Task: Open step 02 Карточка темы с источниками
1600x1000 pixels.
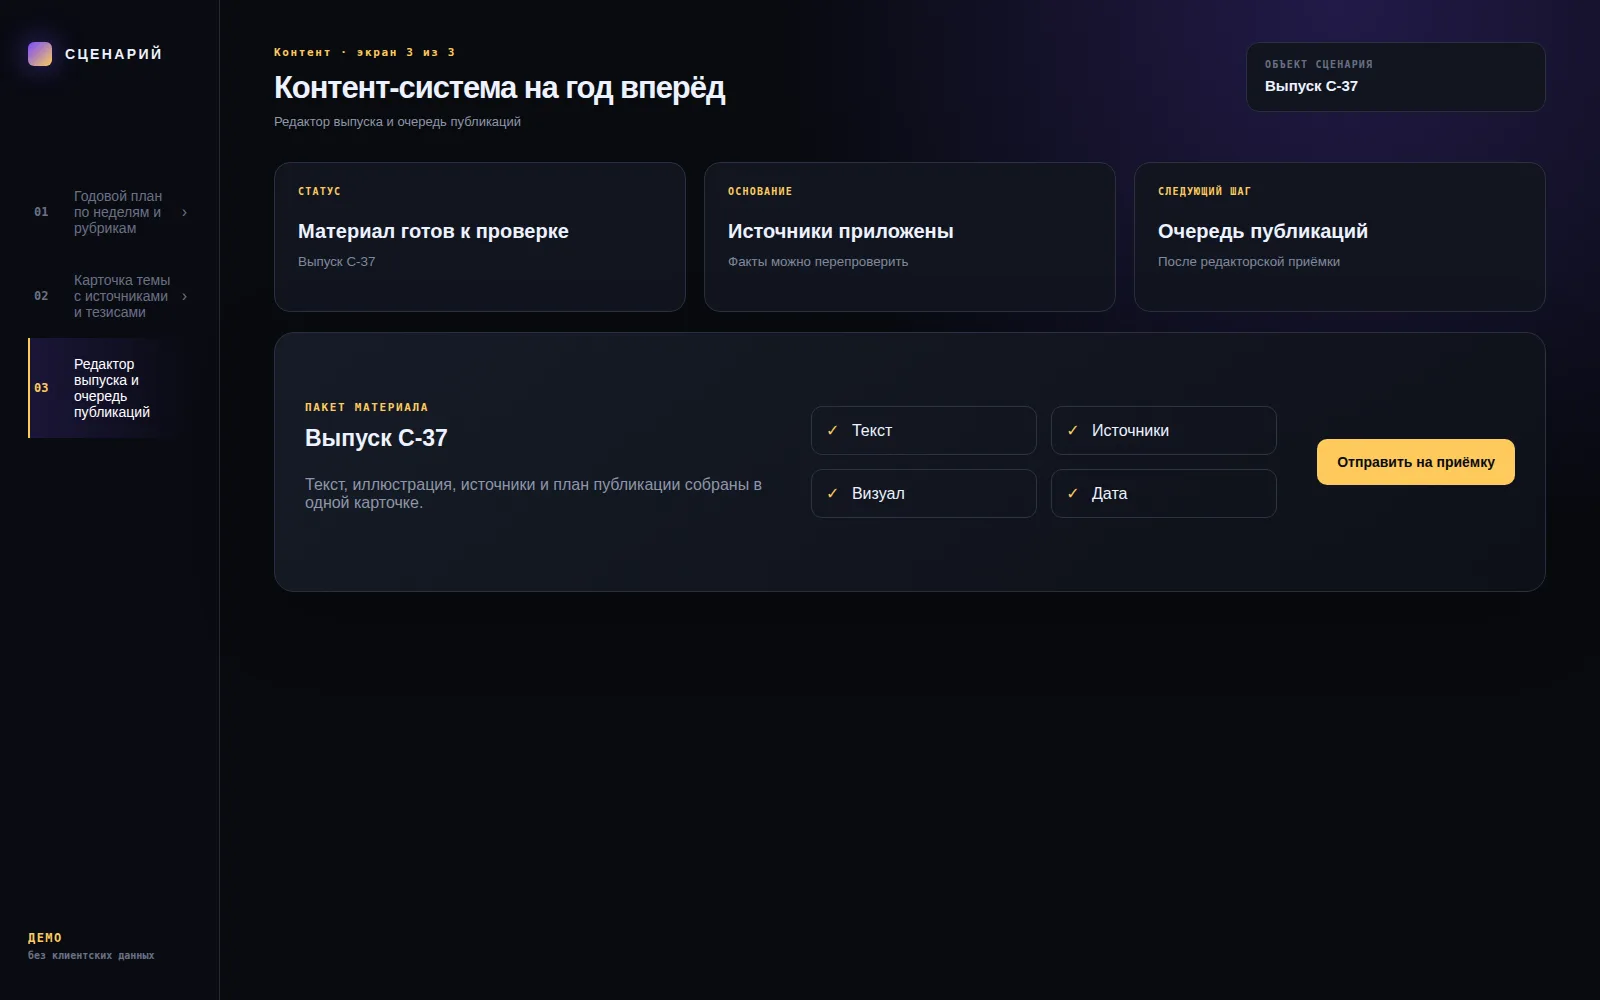Action: click(x=110, y=296)
